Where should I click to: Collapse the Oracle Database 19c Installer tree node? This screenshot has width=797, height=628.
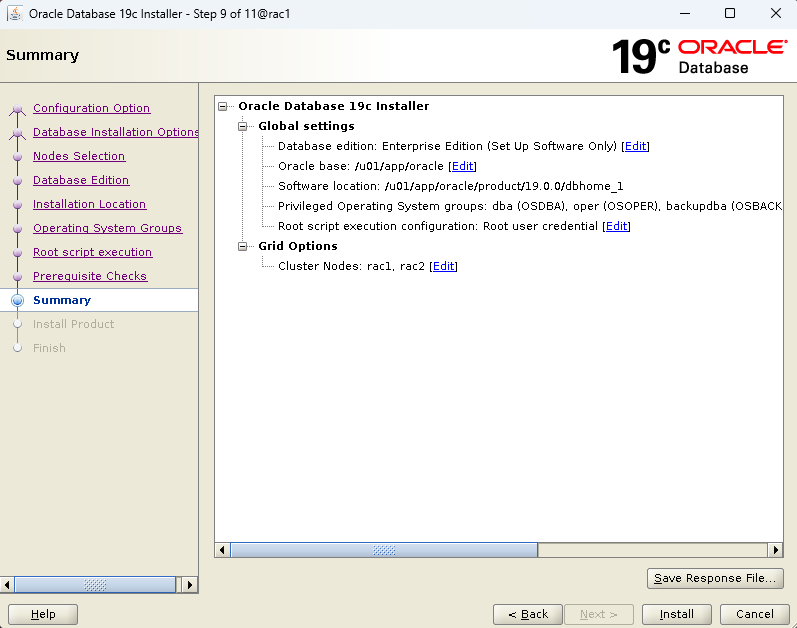coord(223,106)
